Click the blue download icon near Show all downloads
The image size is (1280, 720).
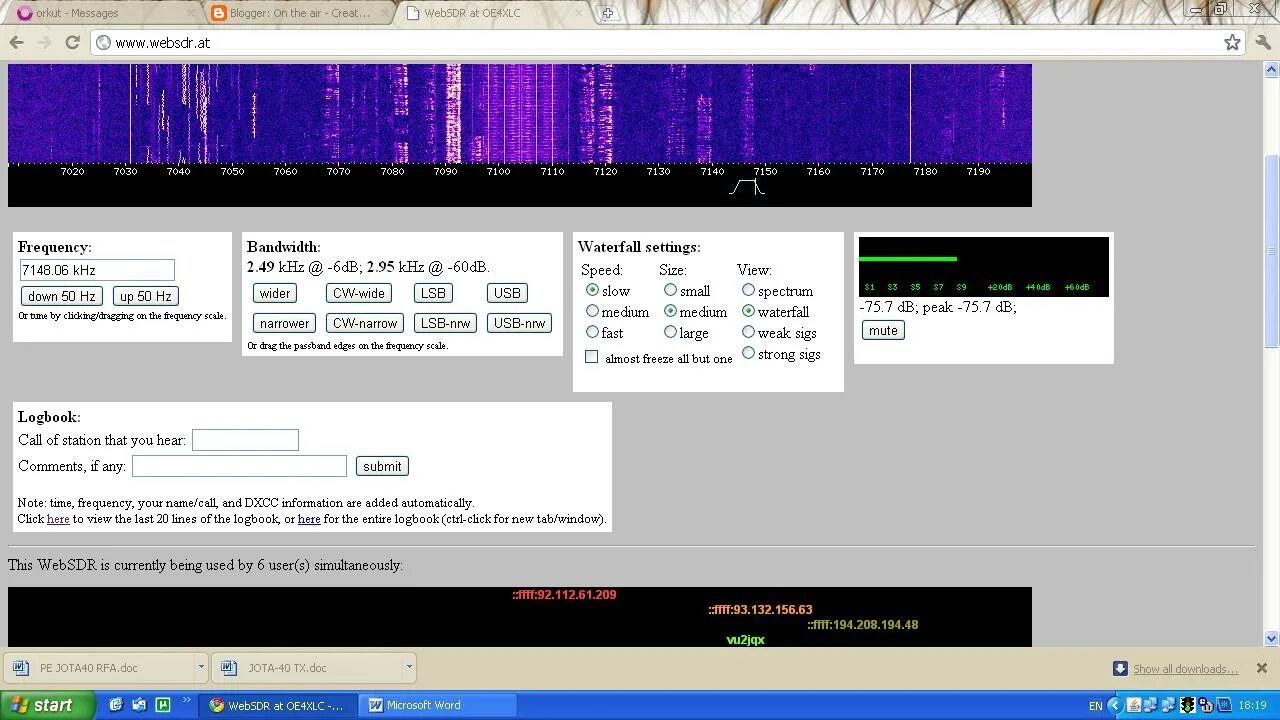(x=1121, y=668)
